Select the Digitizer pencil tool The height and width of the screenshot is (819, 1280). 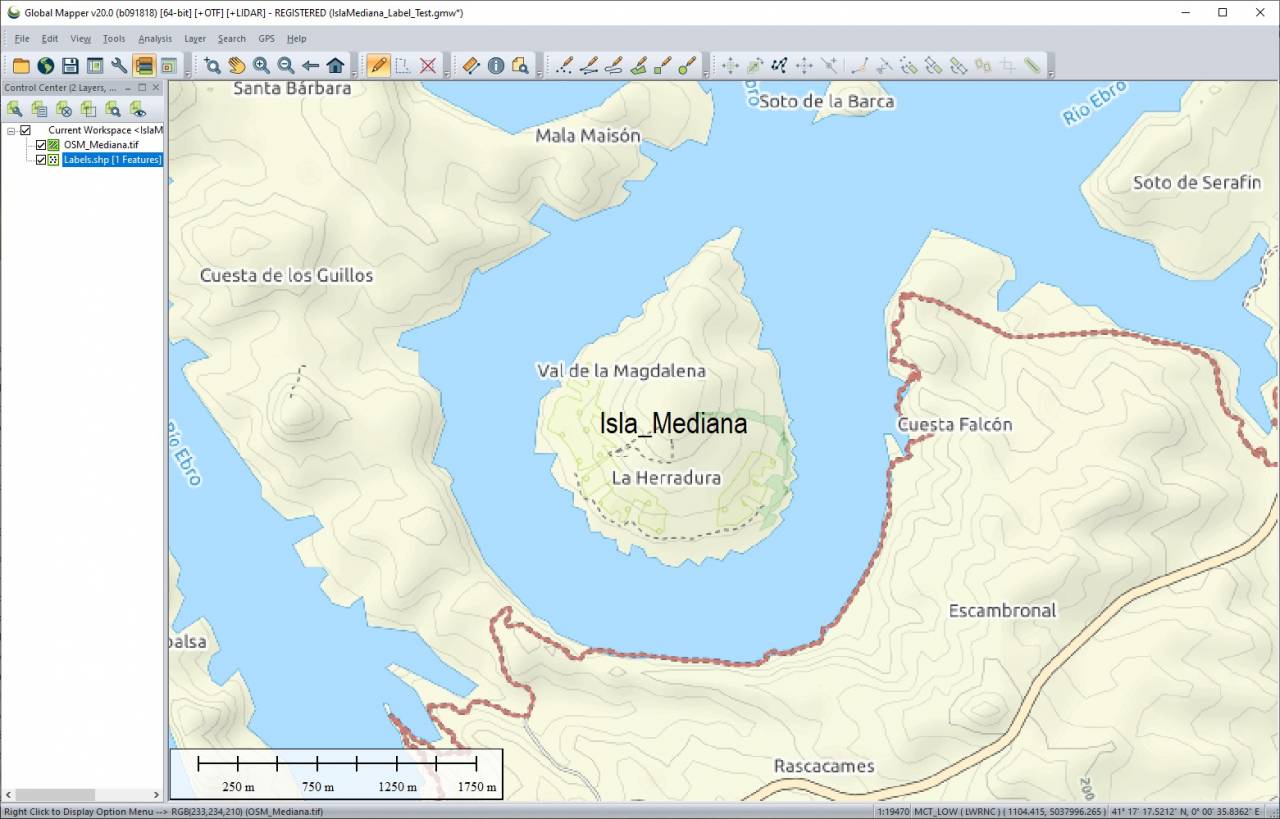378,66
